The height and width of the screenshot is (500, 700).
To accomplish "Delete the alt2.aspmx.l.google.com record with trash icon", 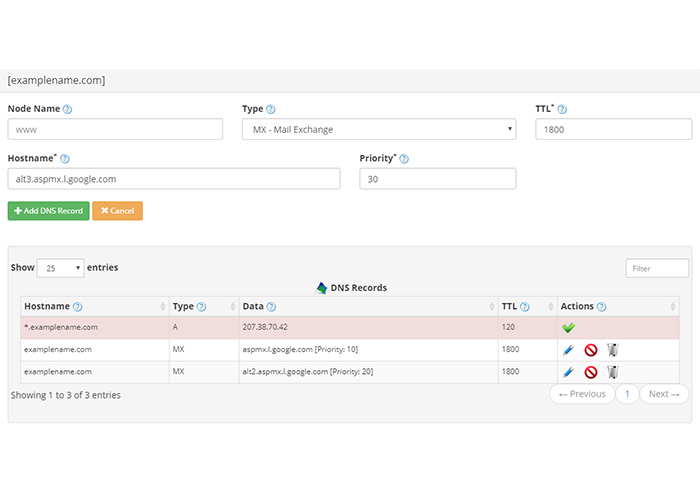I will coord(612,372).
